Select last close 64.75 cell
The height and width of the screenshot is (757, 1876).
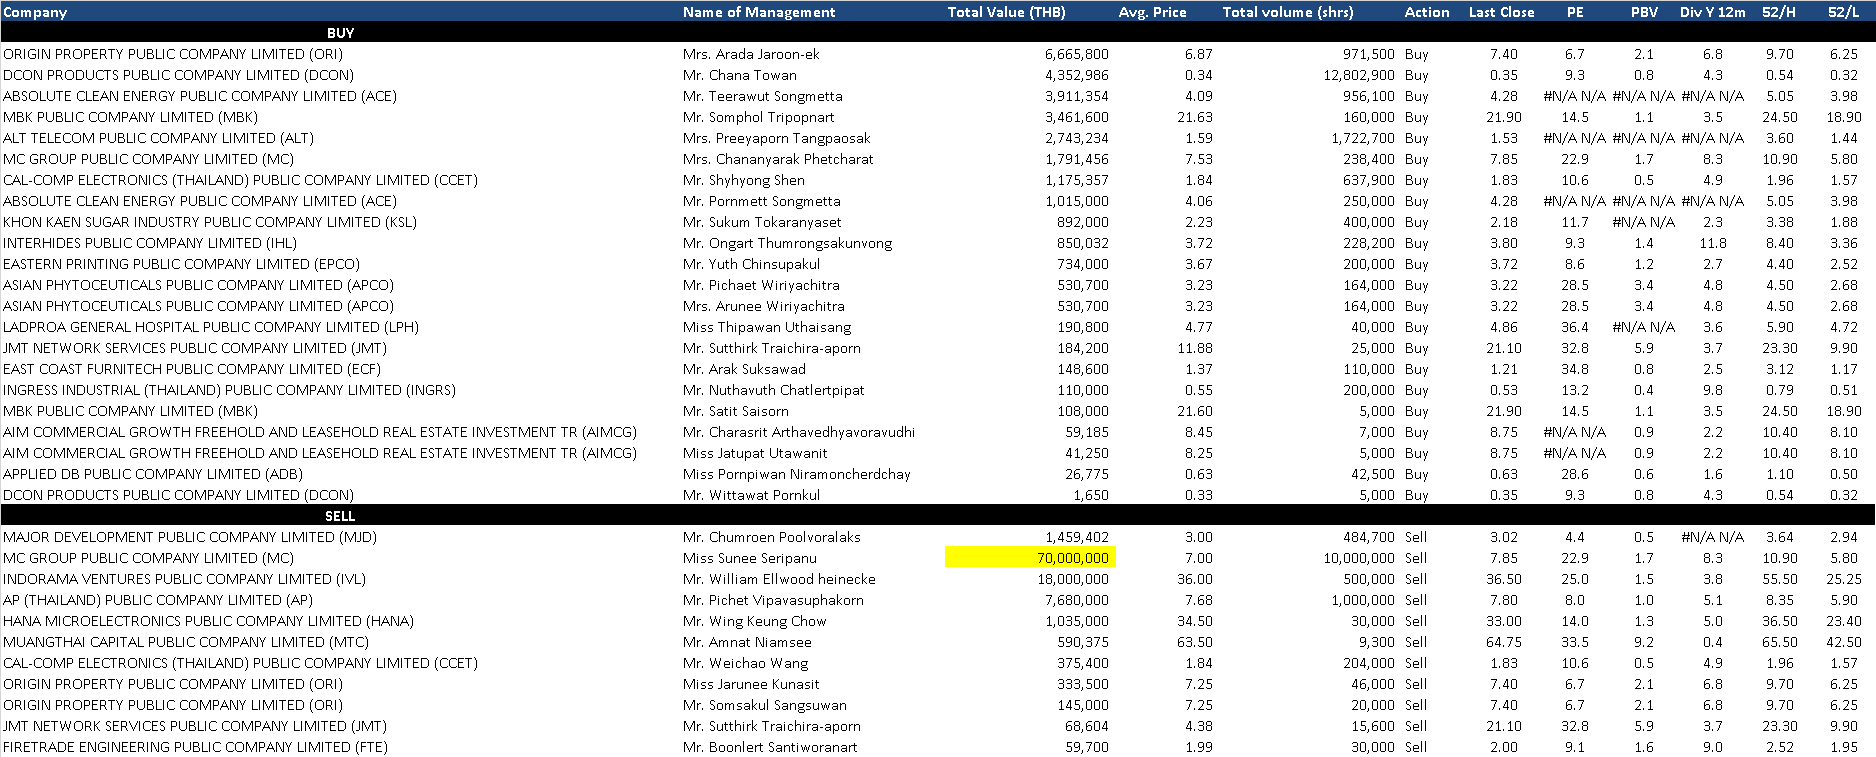(x=1503, y=642)
